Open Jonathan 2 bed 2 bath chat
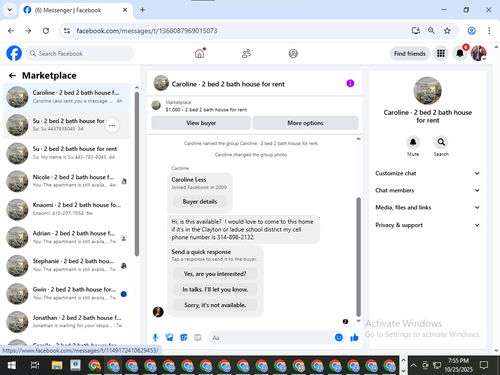Image resolution: width=500 pixels, height=375 pixels. (x=67, y=322)
